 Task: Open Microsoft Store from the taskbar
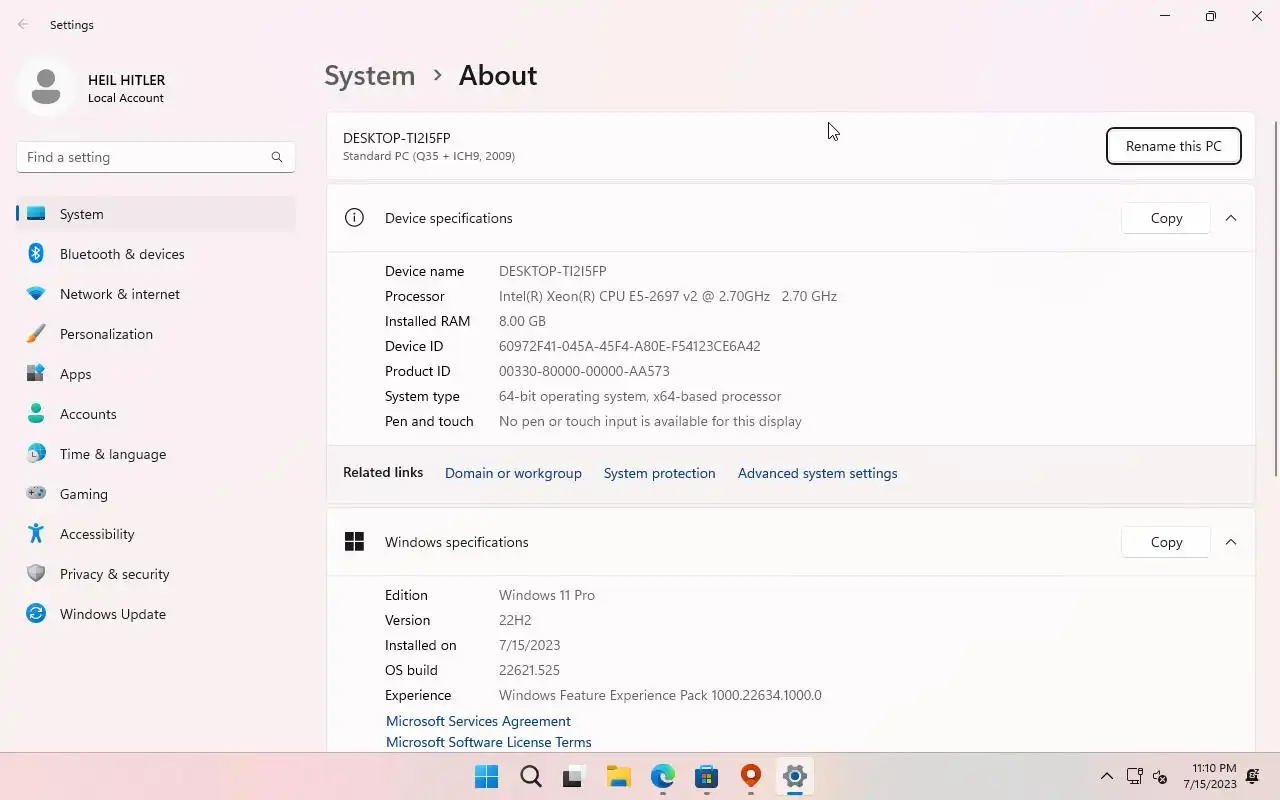point(707,777)
